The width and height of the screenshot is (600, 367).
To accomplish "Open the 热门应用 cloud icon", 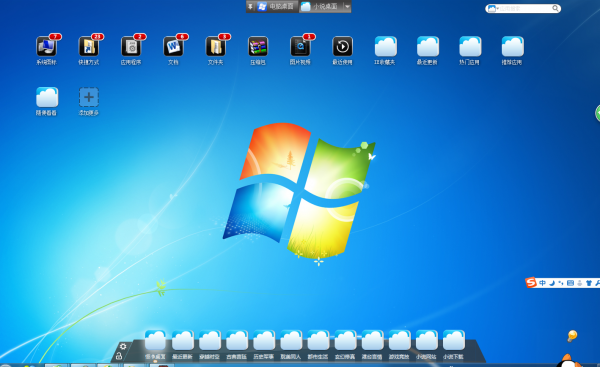I will [470, 47].
